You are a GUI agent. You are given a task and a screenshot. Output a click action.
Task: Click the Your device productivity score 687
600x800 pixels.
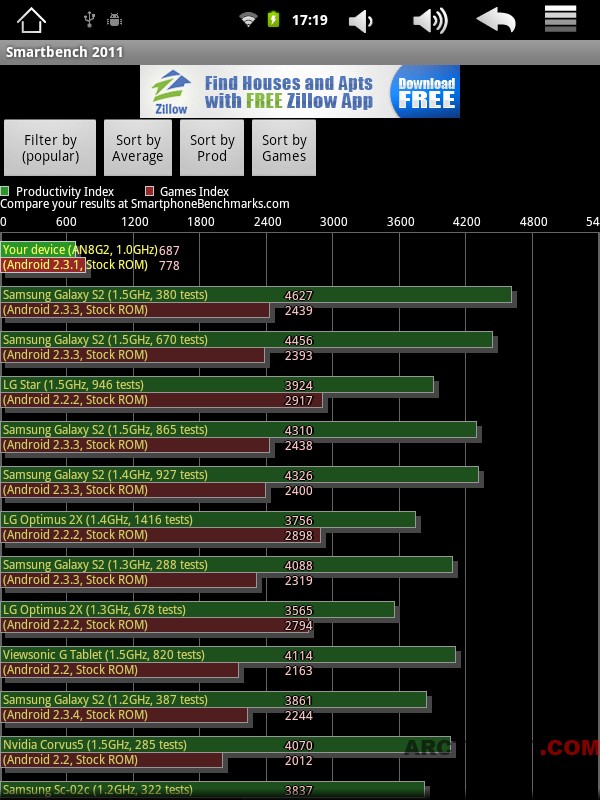click(x=169, y=251)
